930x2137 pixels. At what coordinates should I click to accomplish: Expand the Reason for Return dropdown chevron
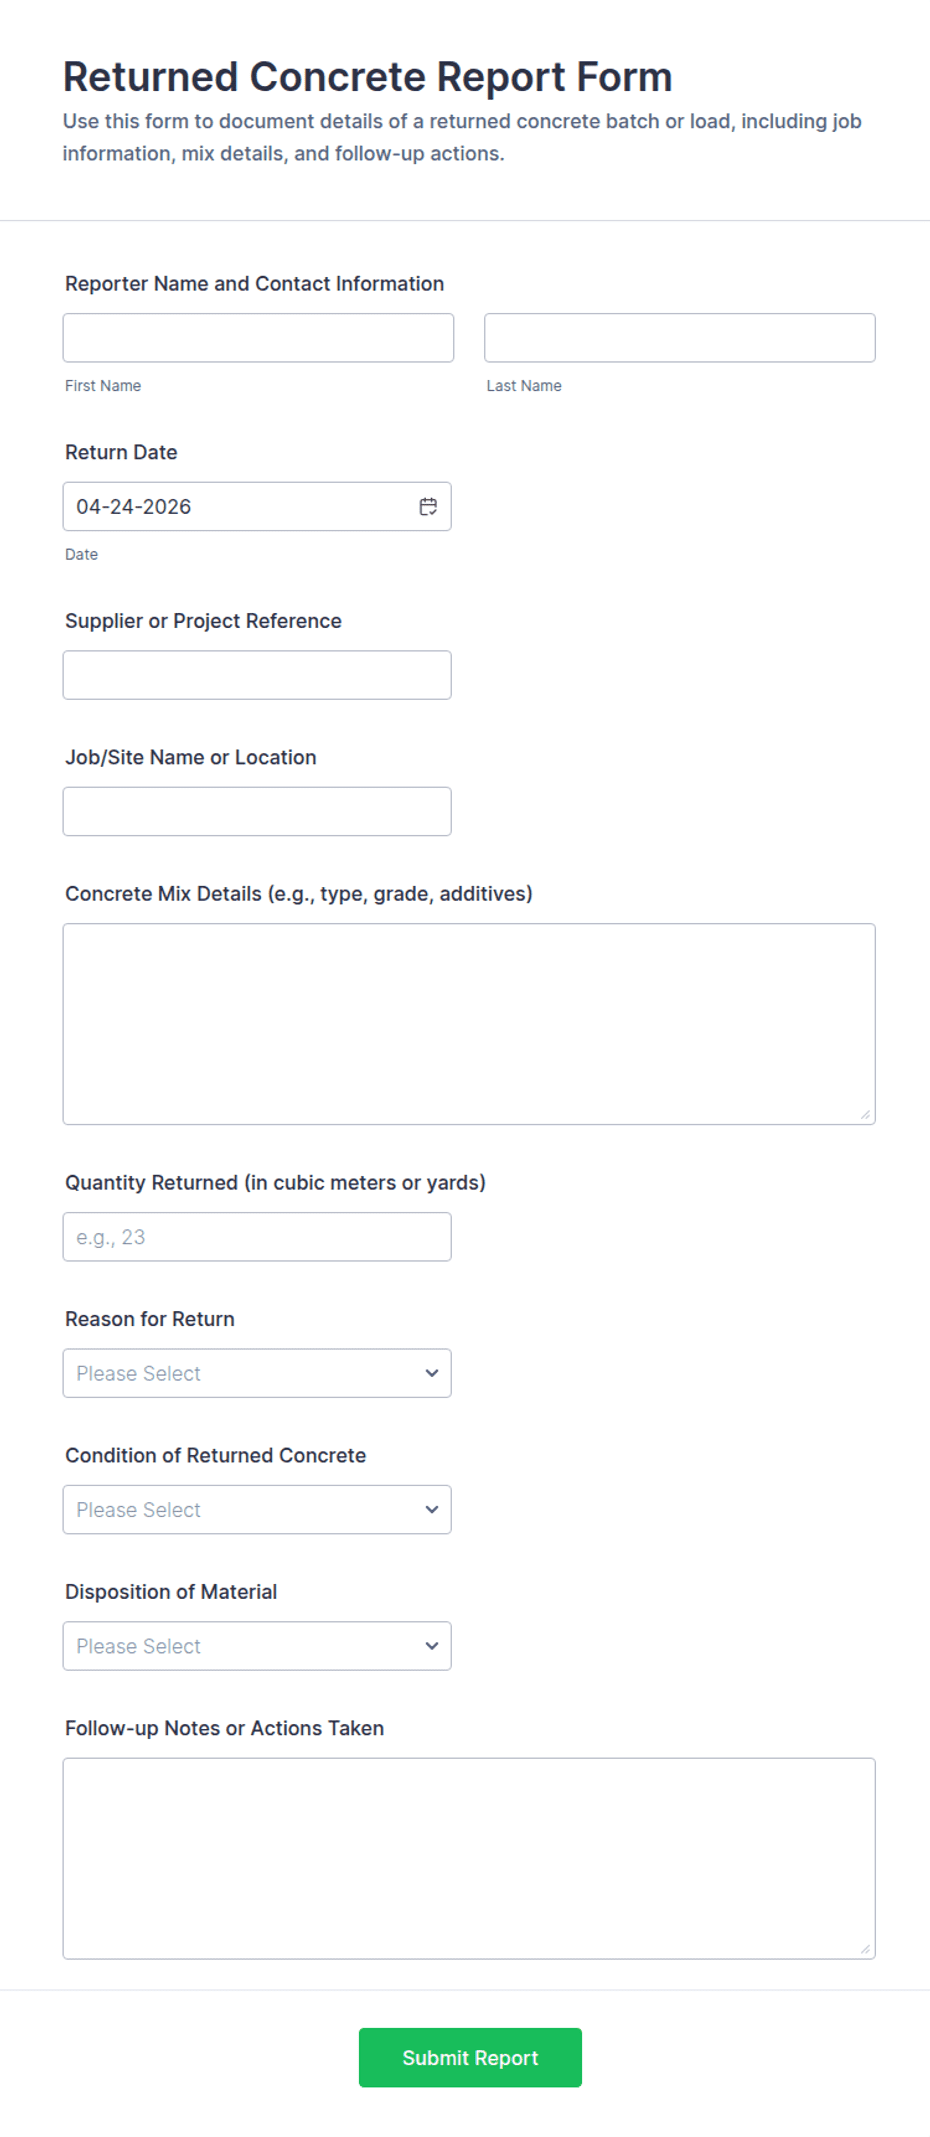pos(432,1373)
